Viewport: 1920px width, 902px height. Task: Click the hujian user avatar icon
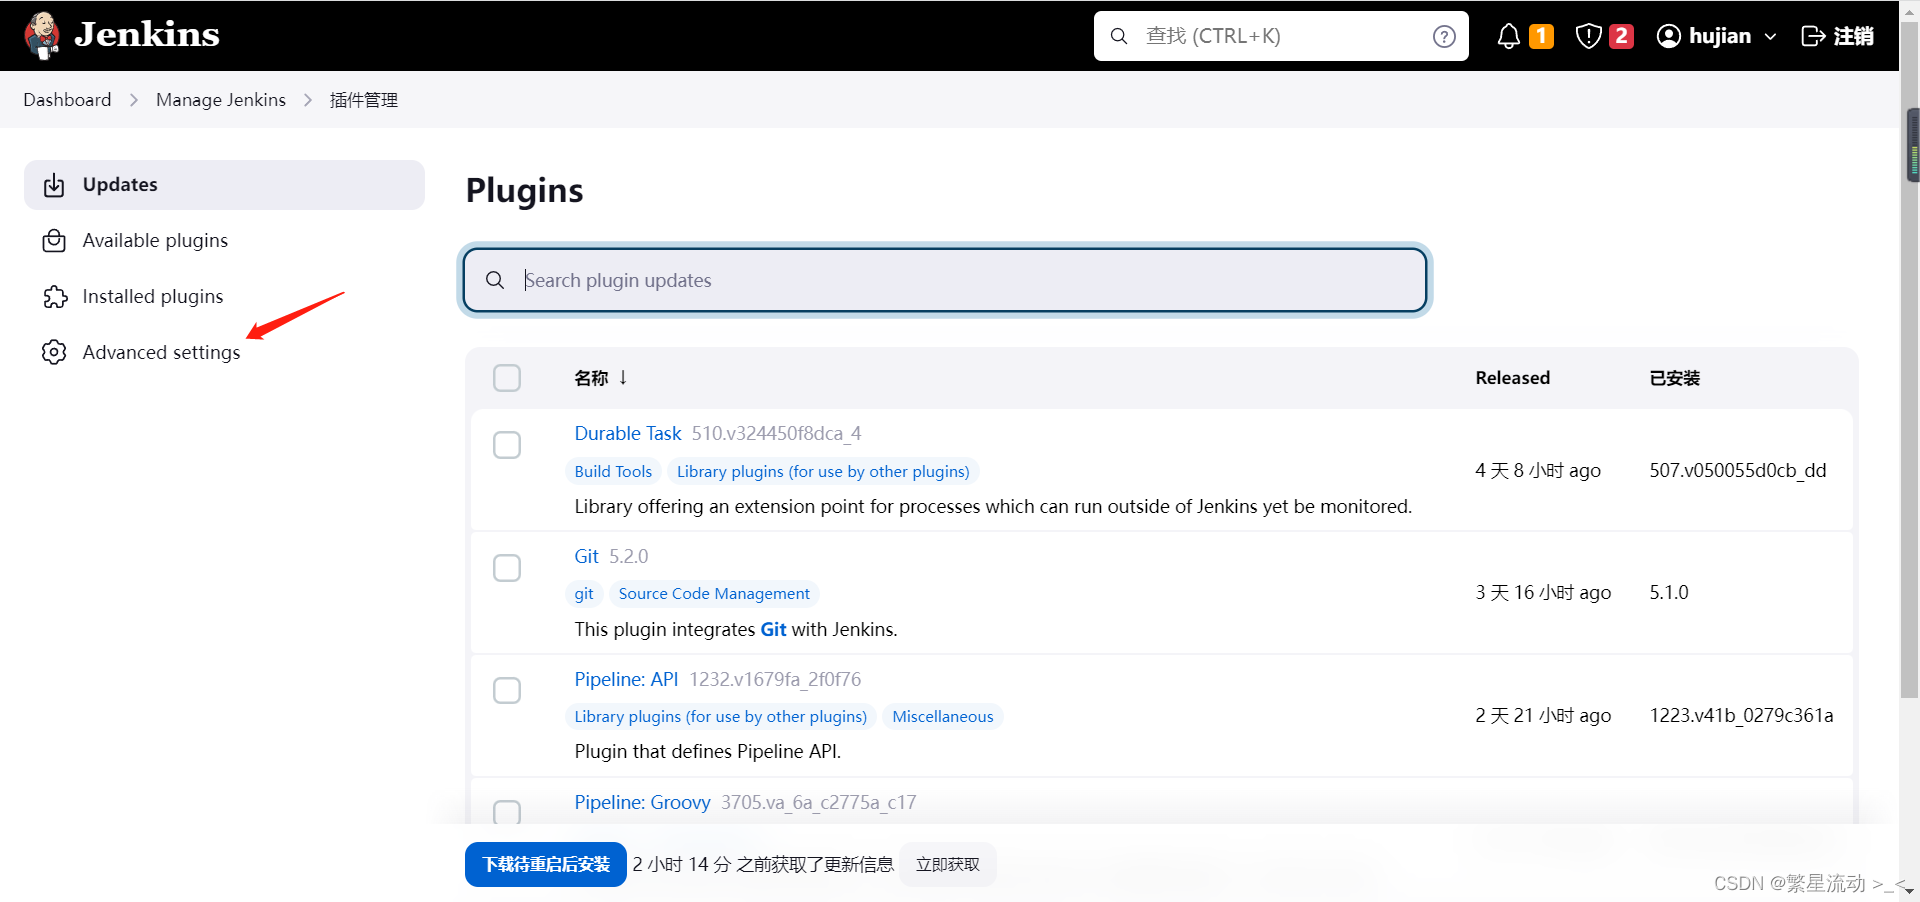[1668, 36]
